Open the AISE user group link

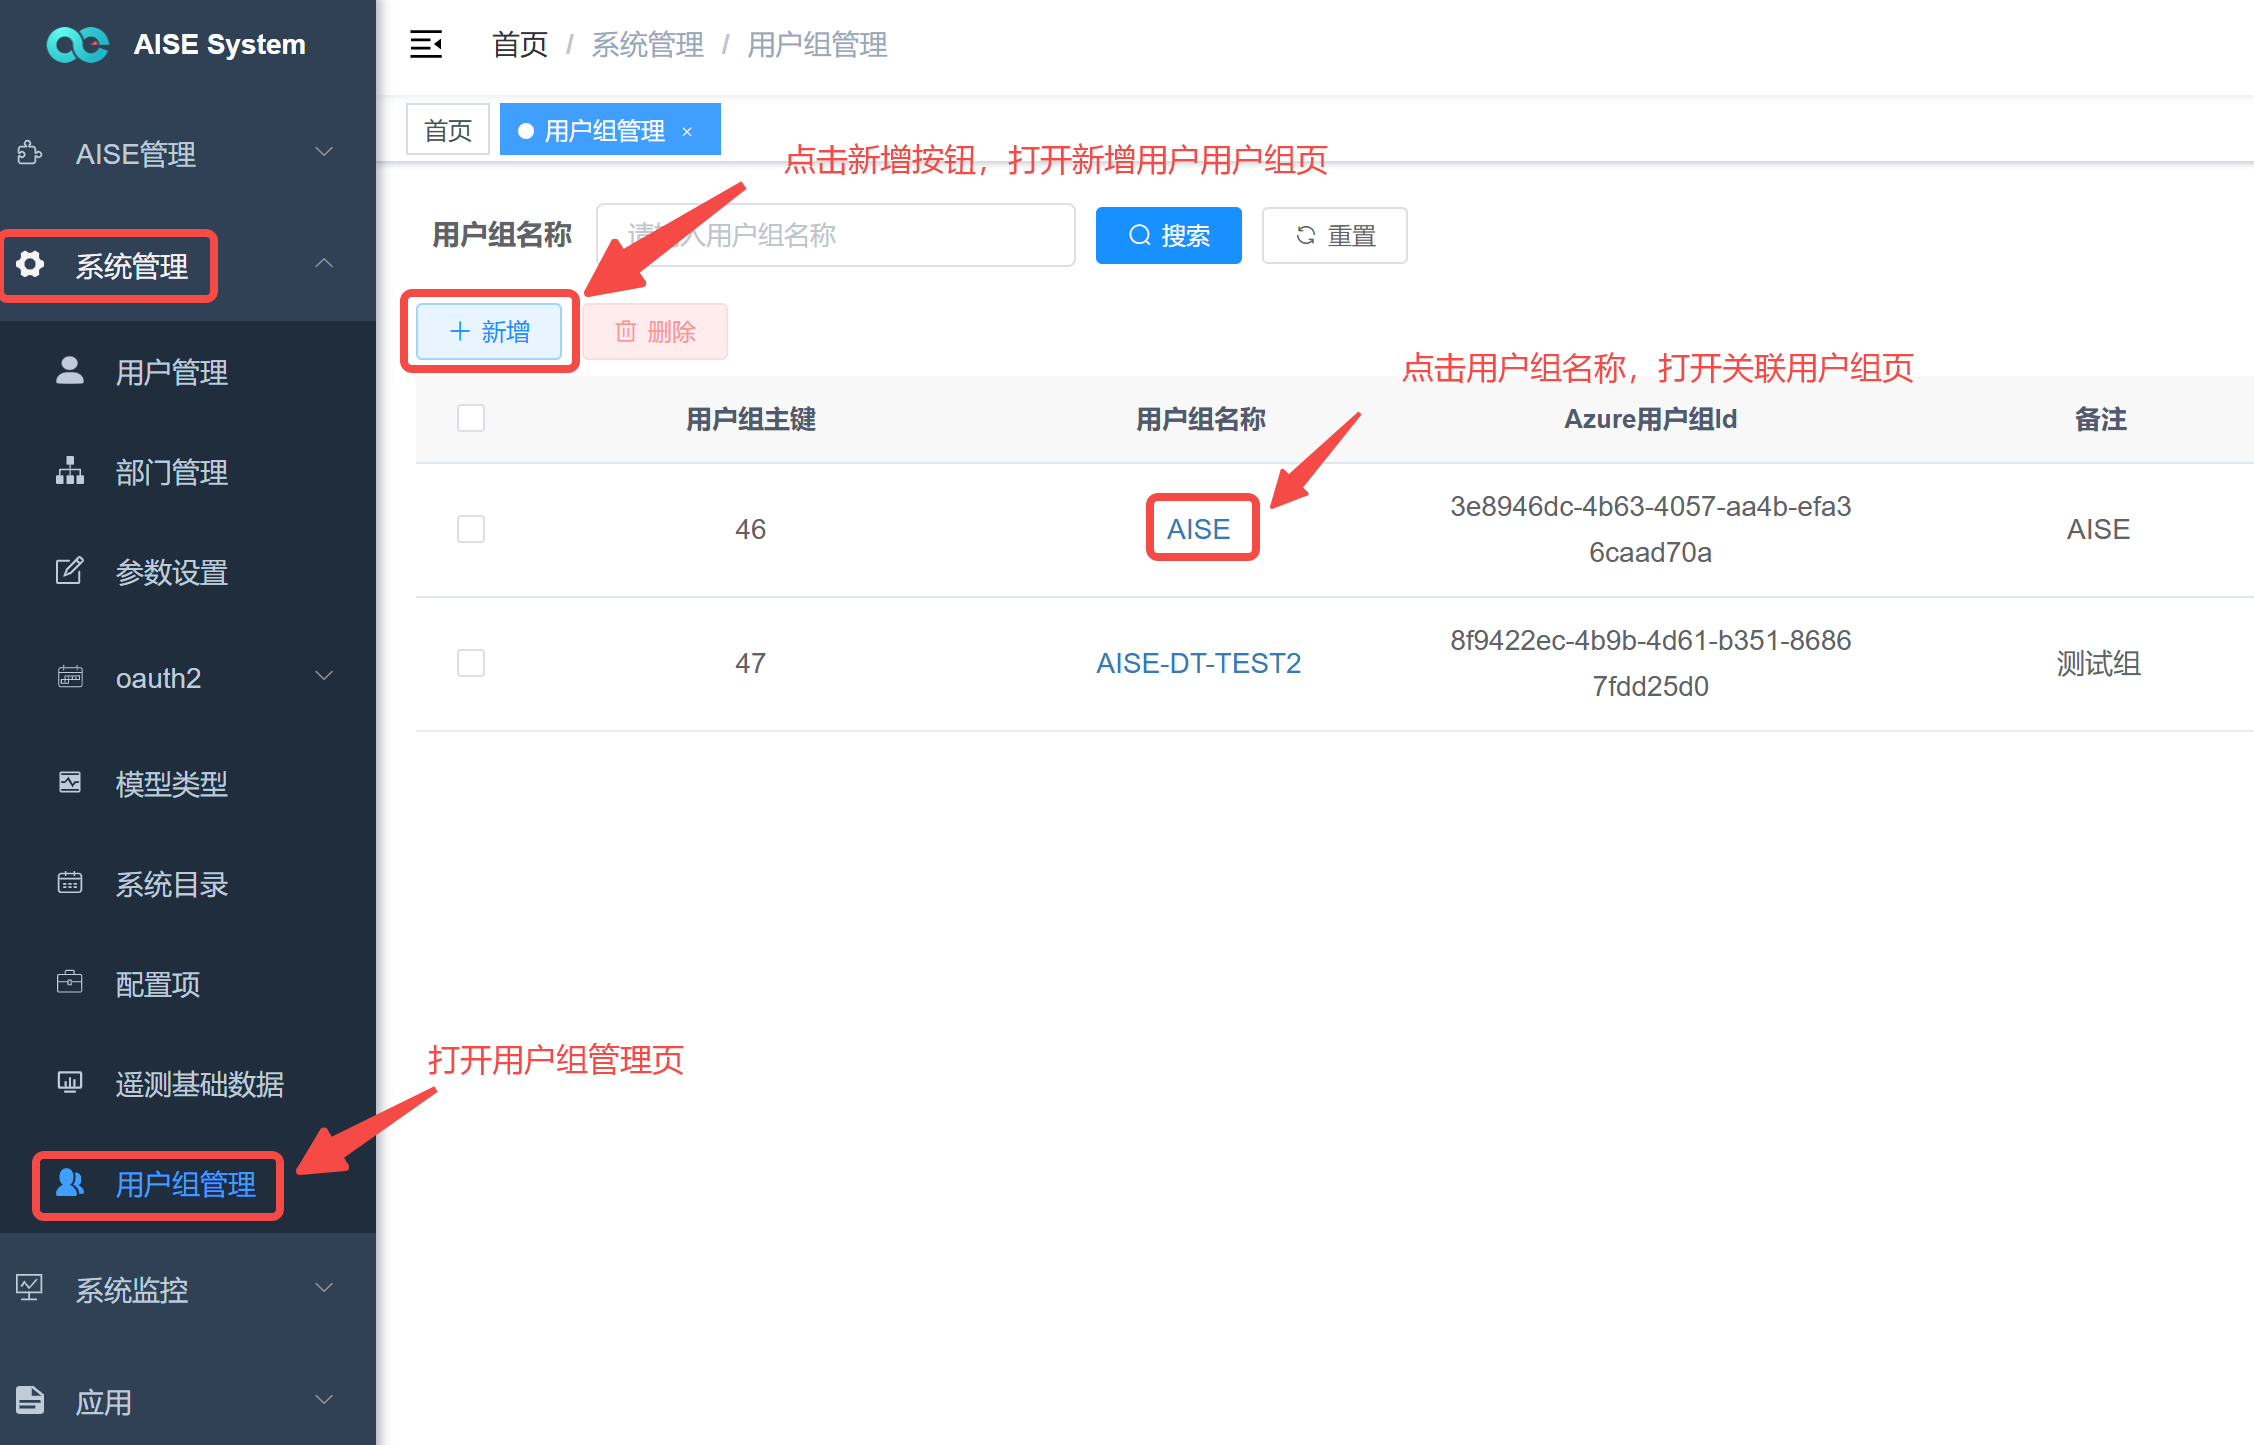1199,529
